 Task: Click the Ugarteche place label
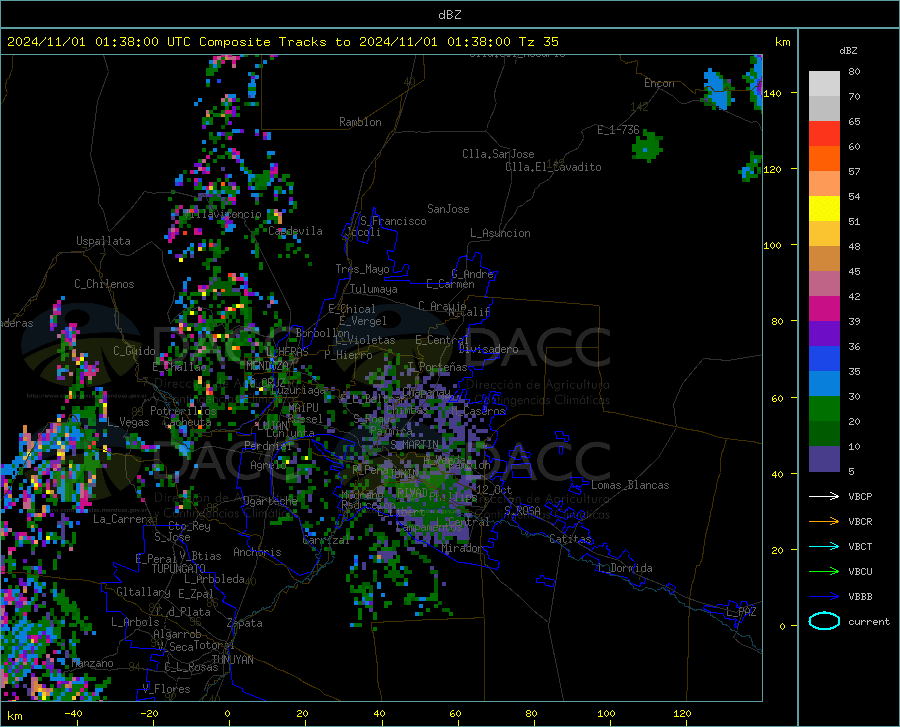point(270,501)
